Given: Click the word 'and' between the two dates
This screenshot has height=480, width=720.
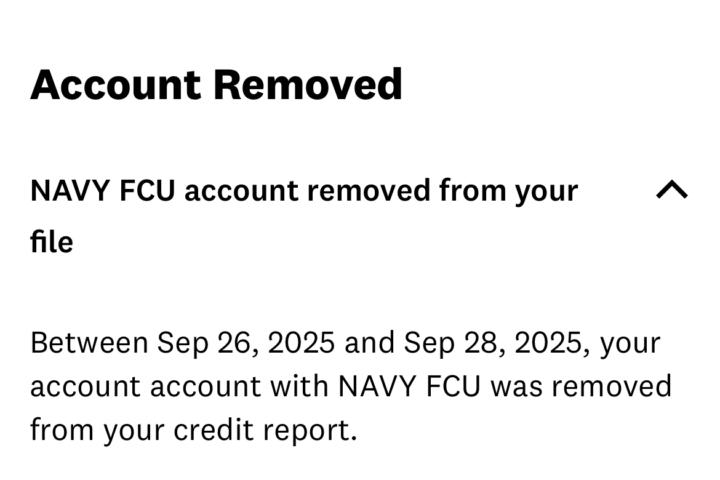Looking at the screenshot, I should [x=369, y=343].
